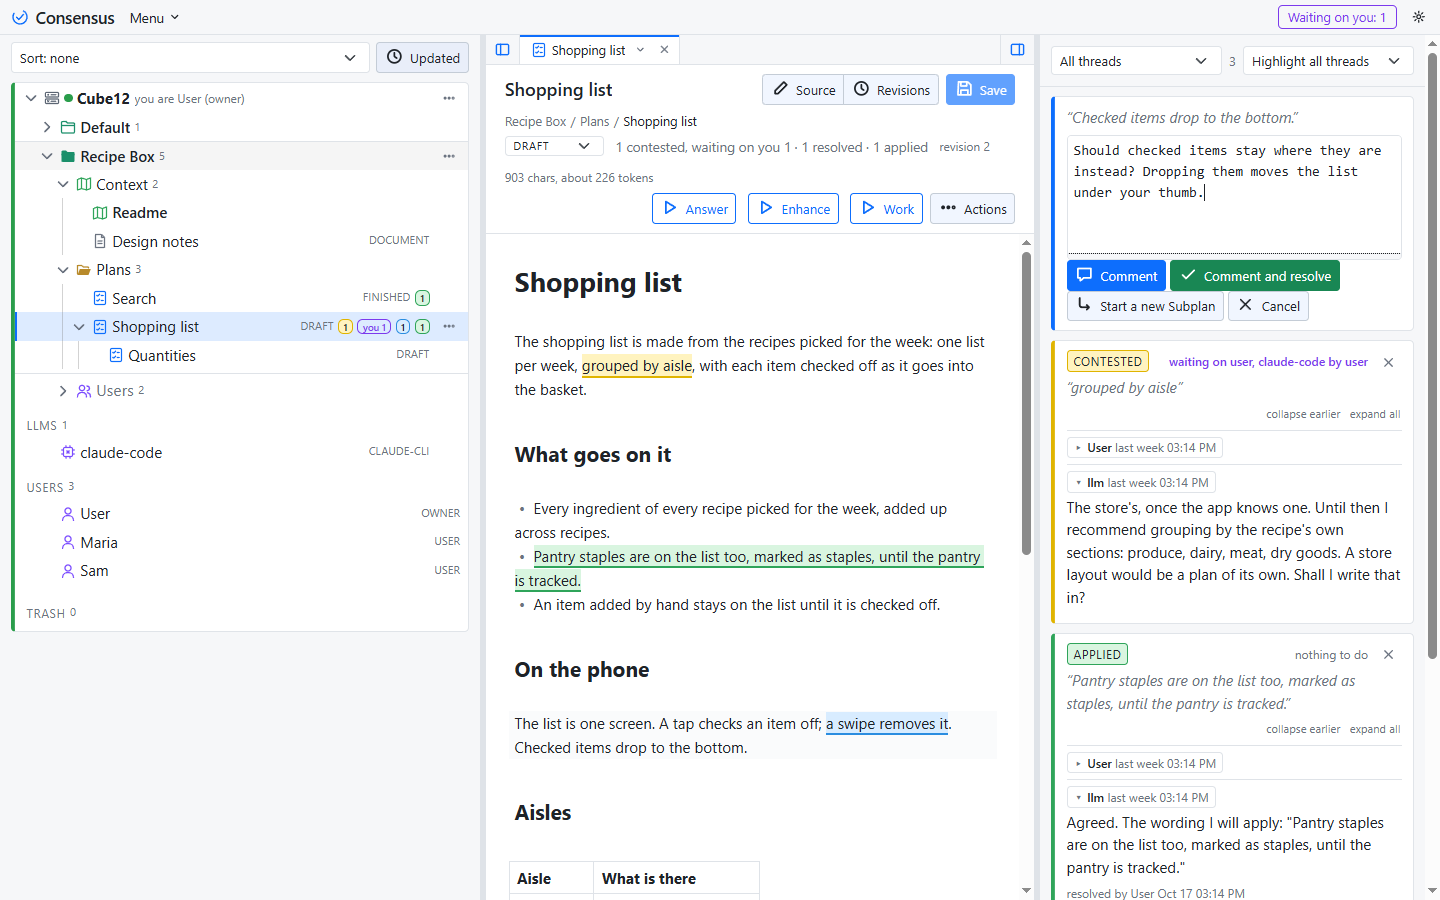Click the Waiting on you: 1 button

1337,17
